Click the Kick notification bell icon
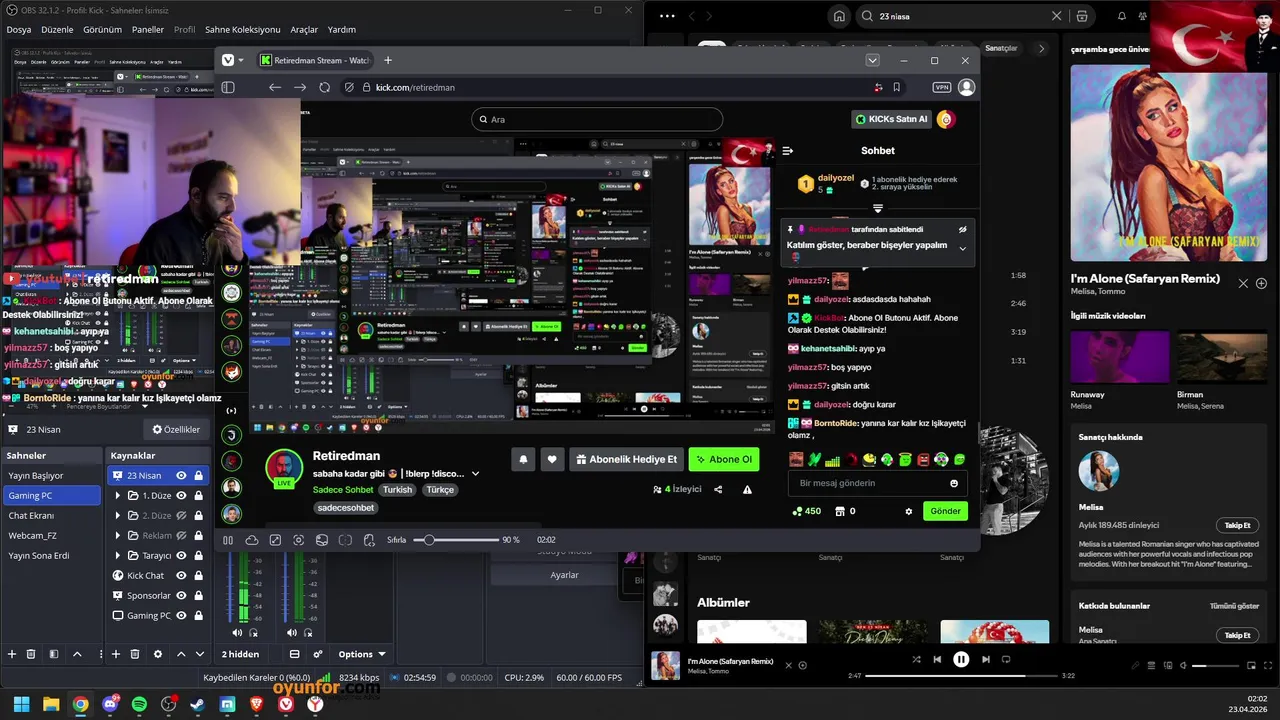Image resolution: width=1280 pixels, height=720 pixels. pos(523,459)
